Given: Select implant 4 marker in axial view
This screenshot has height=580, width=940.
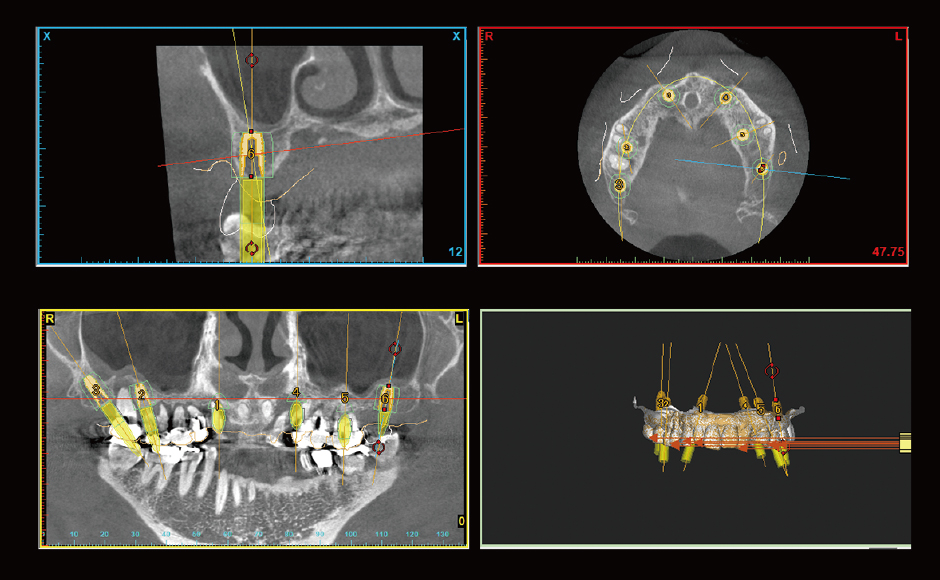Looking at the screenshot, I should [x=727, y=98].
